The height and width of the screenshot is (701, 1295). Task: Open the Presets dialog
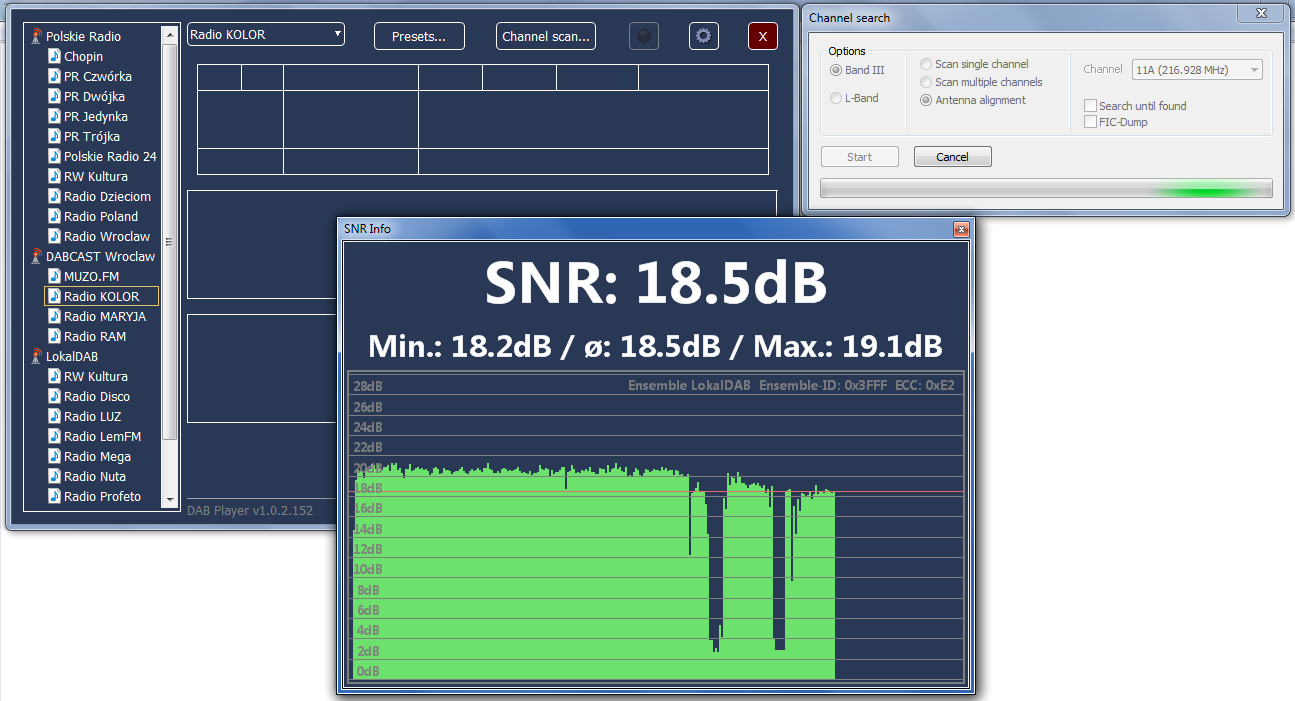point(419,36)
